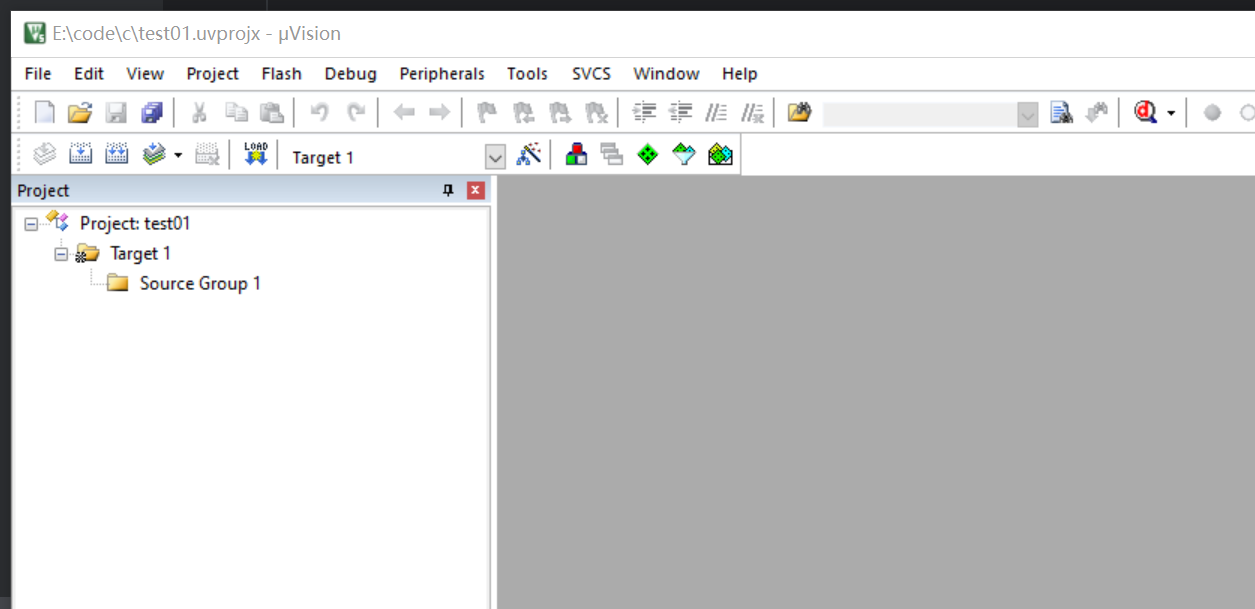Viewport: 1255px width, 609px height.
Task: Open Options for Target magic wand
Action: (528, 155)
